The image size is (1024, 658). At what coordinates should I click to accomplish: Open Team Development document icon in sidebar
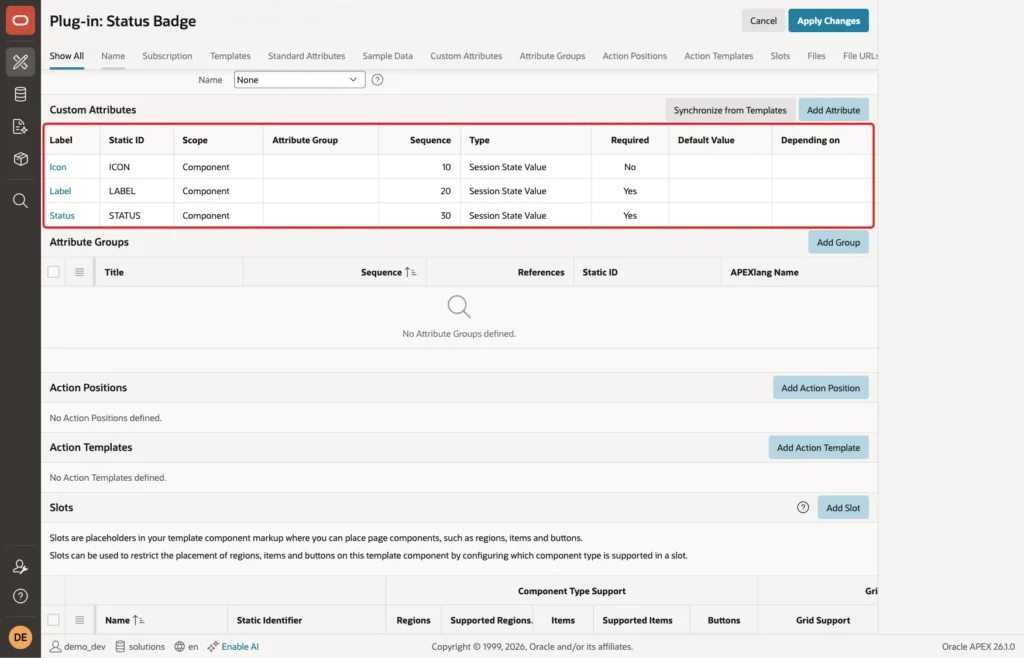pos(20,127)
